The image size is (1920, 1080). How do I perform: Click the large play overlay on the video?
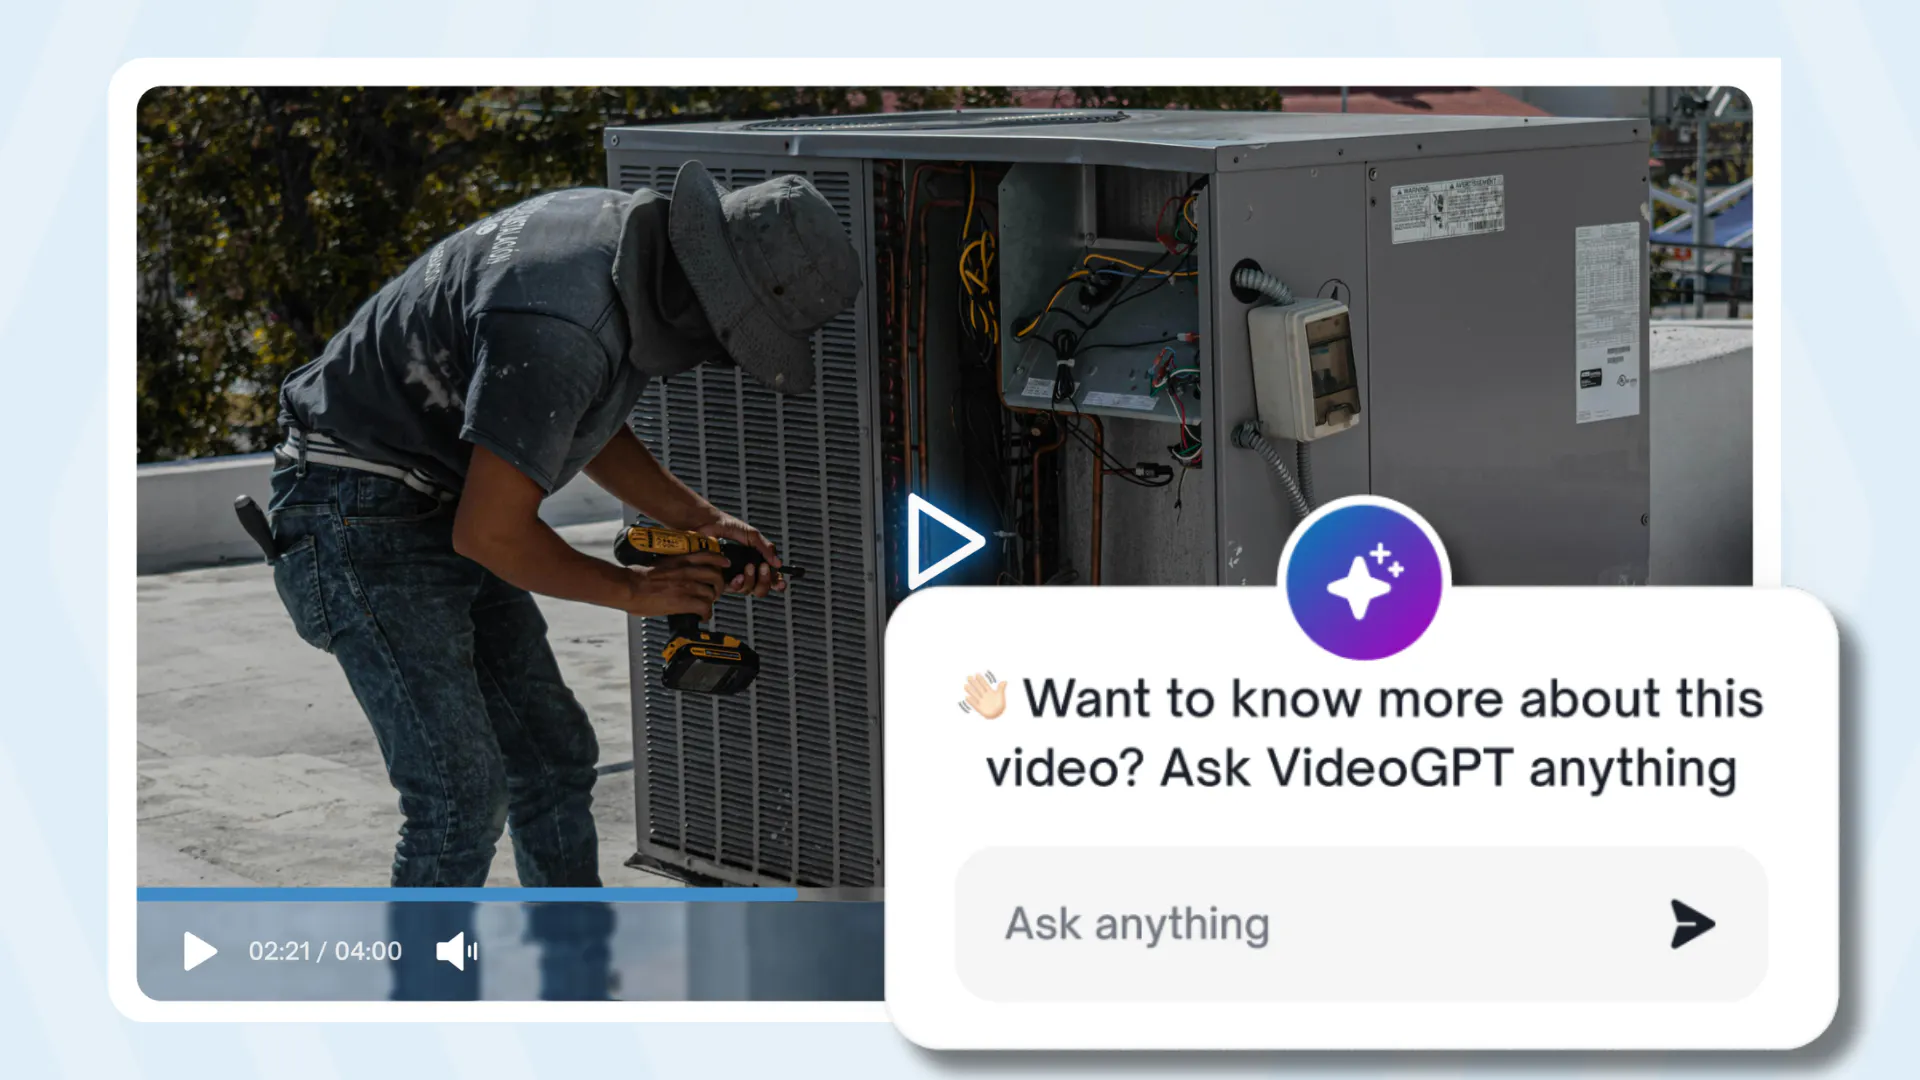(x=944, y=541)
